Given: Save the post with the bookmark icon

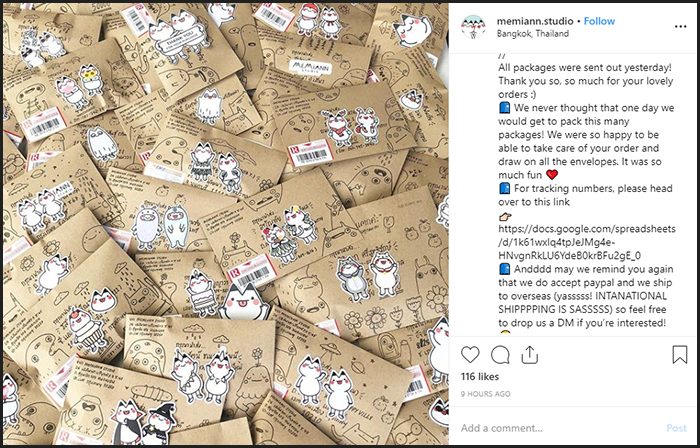Looking at the screenshot, I should pos(679,355).
